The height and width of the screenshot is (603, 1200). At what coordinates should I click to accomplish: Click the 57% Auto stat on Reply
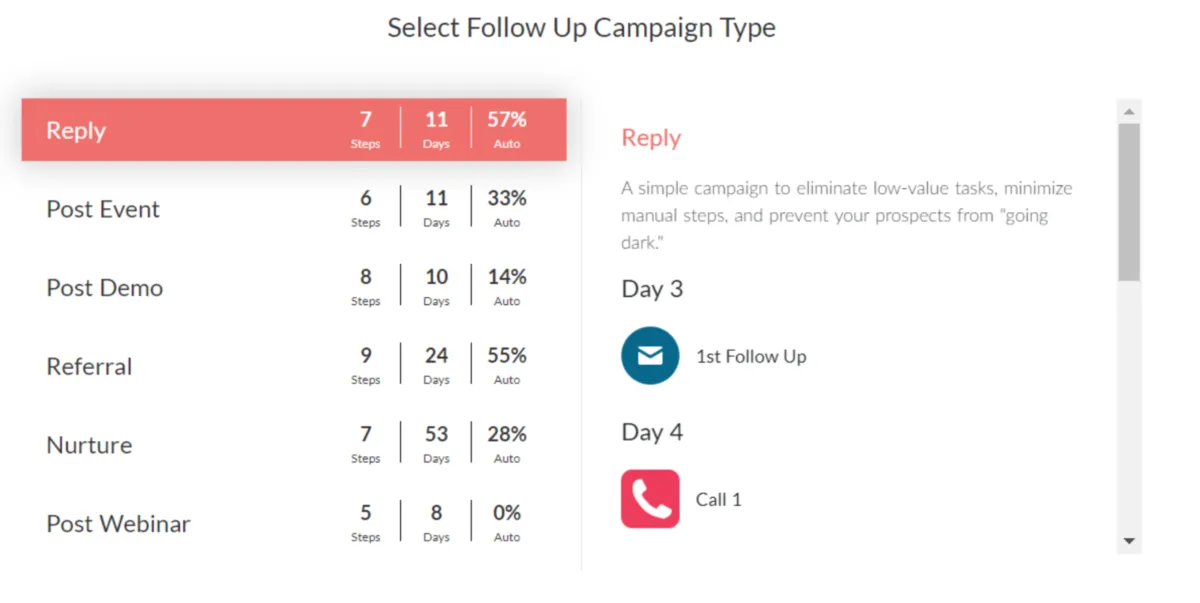tap(507, 129)
